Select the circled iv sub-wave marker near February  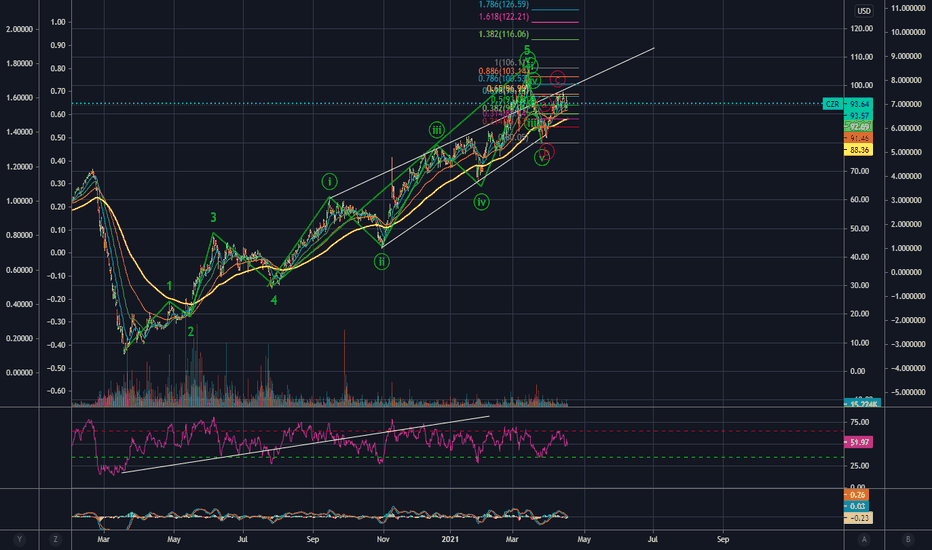coord(481,202)
